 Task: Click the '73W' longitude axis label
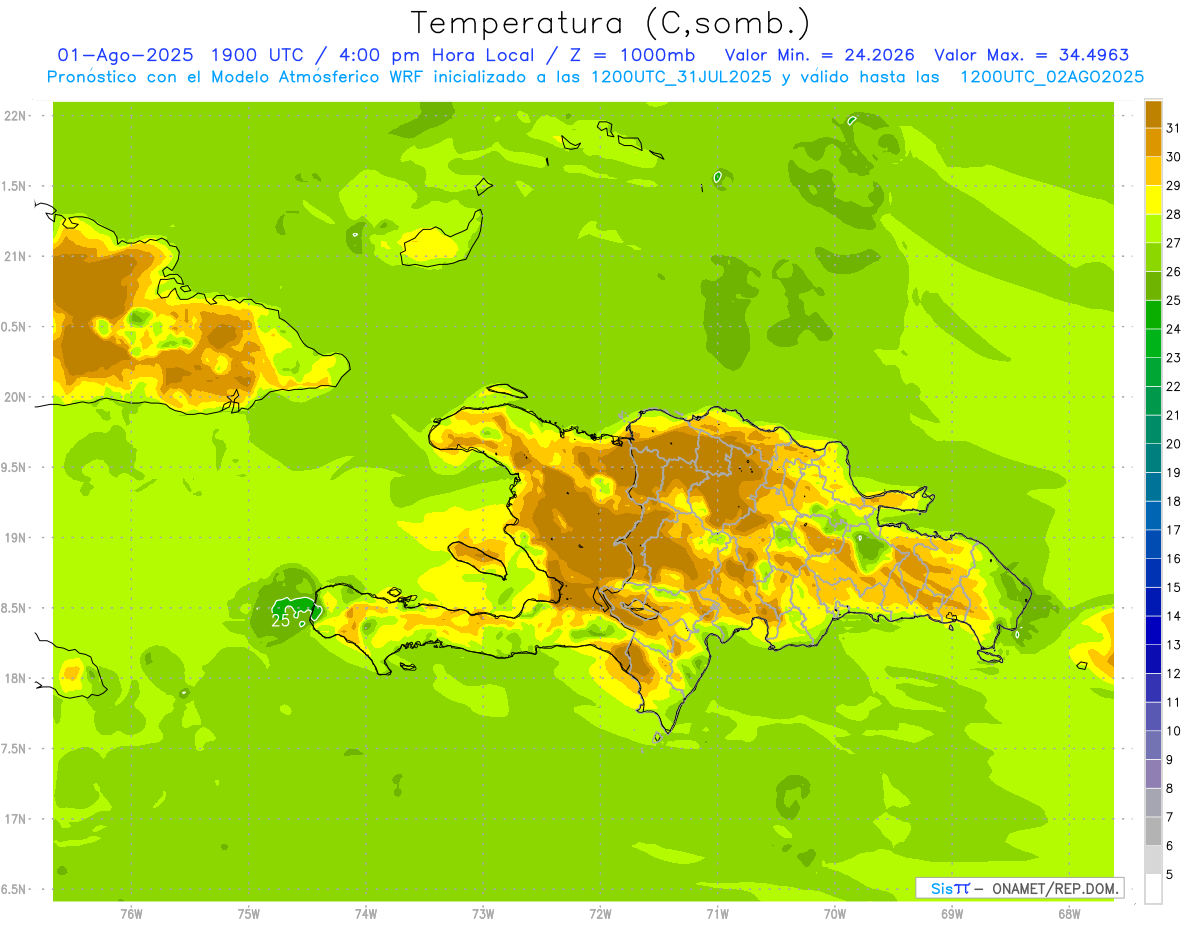(483, 914)
